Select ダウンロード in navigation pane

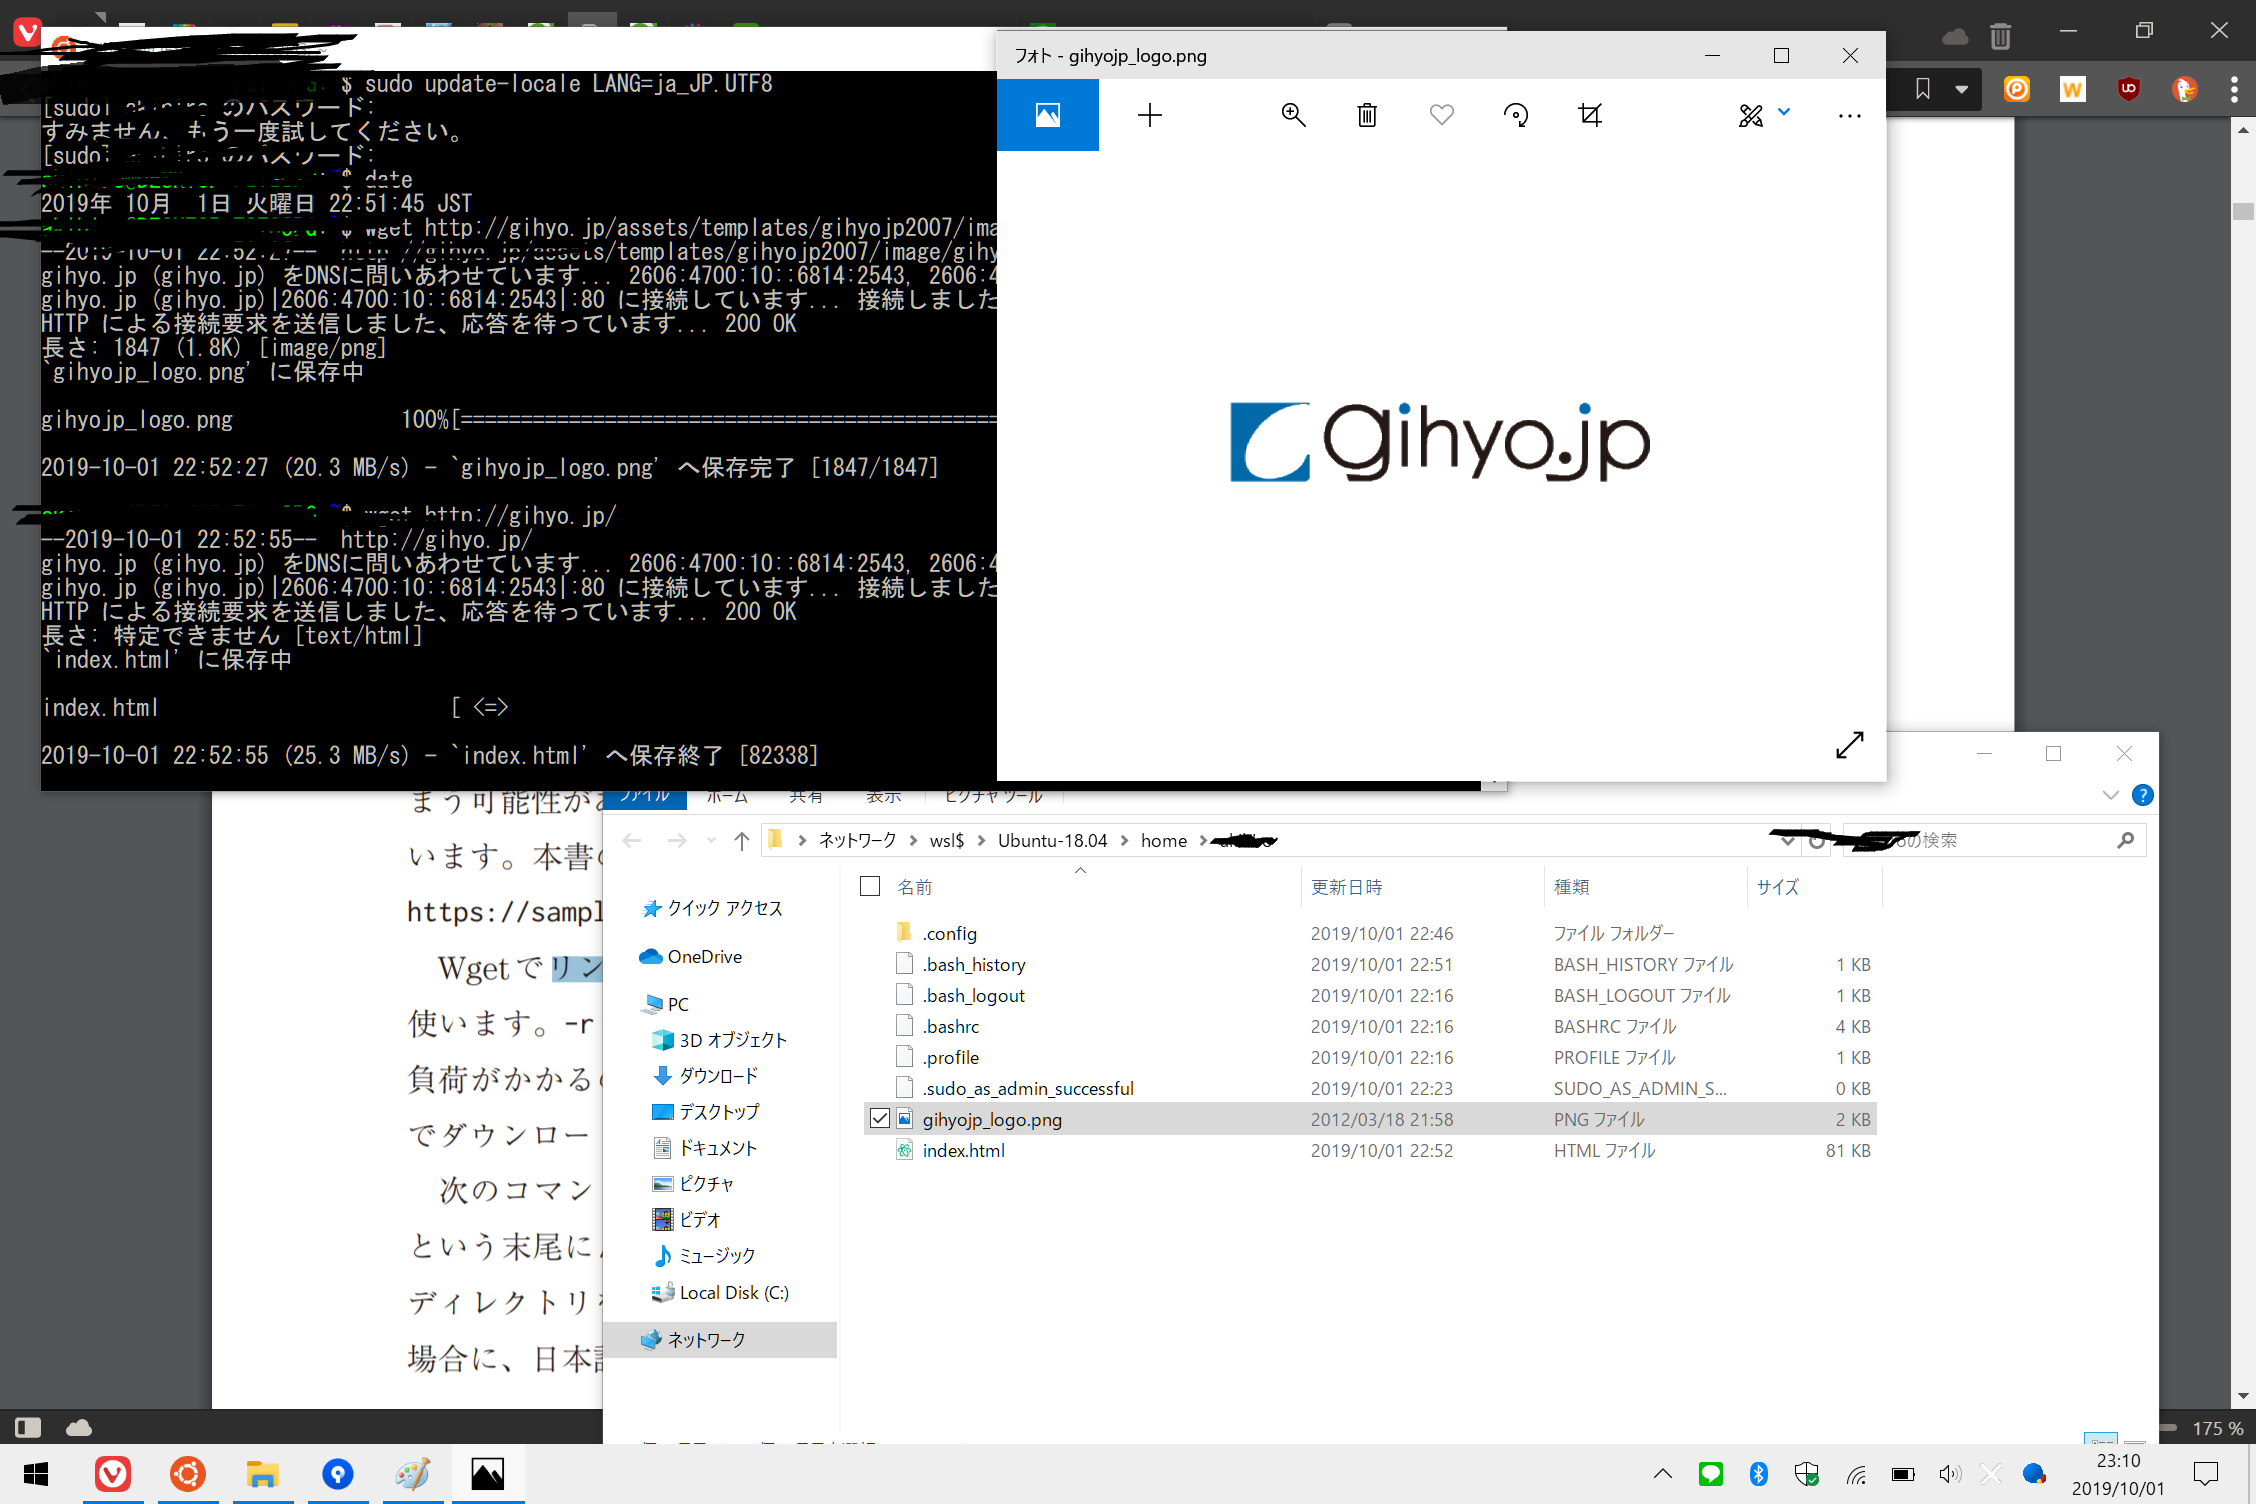718,1076
